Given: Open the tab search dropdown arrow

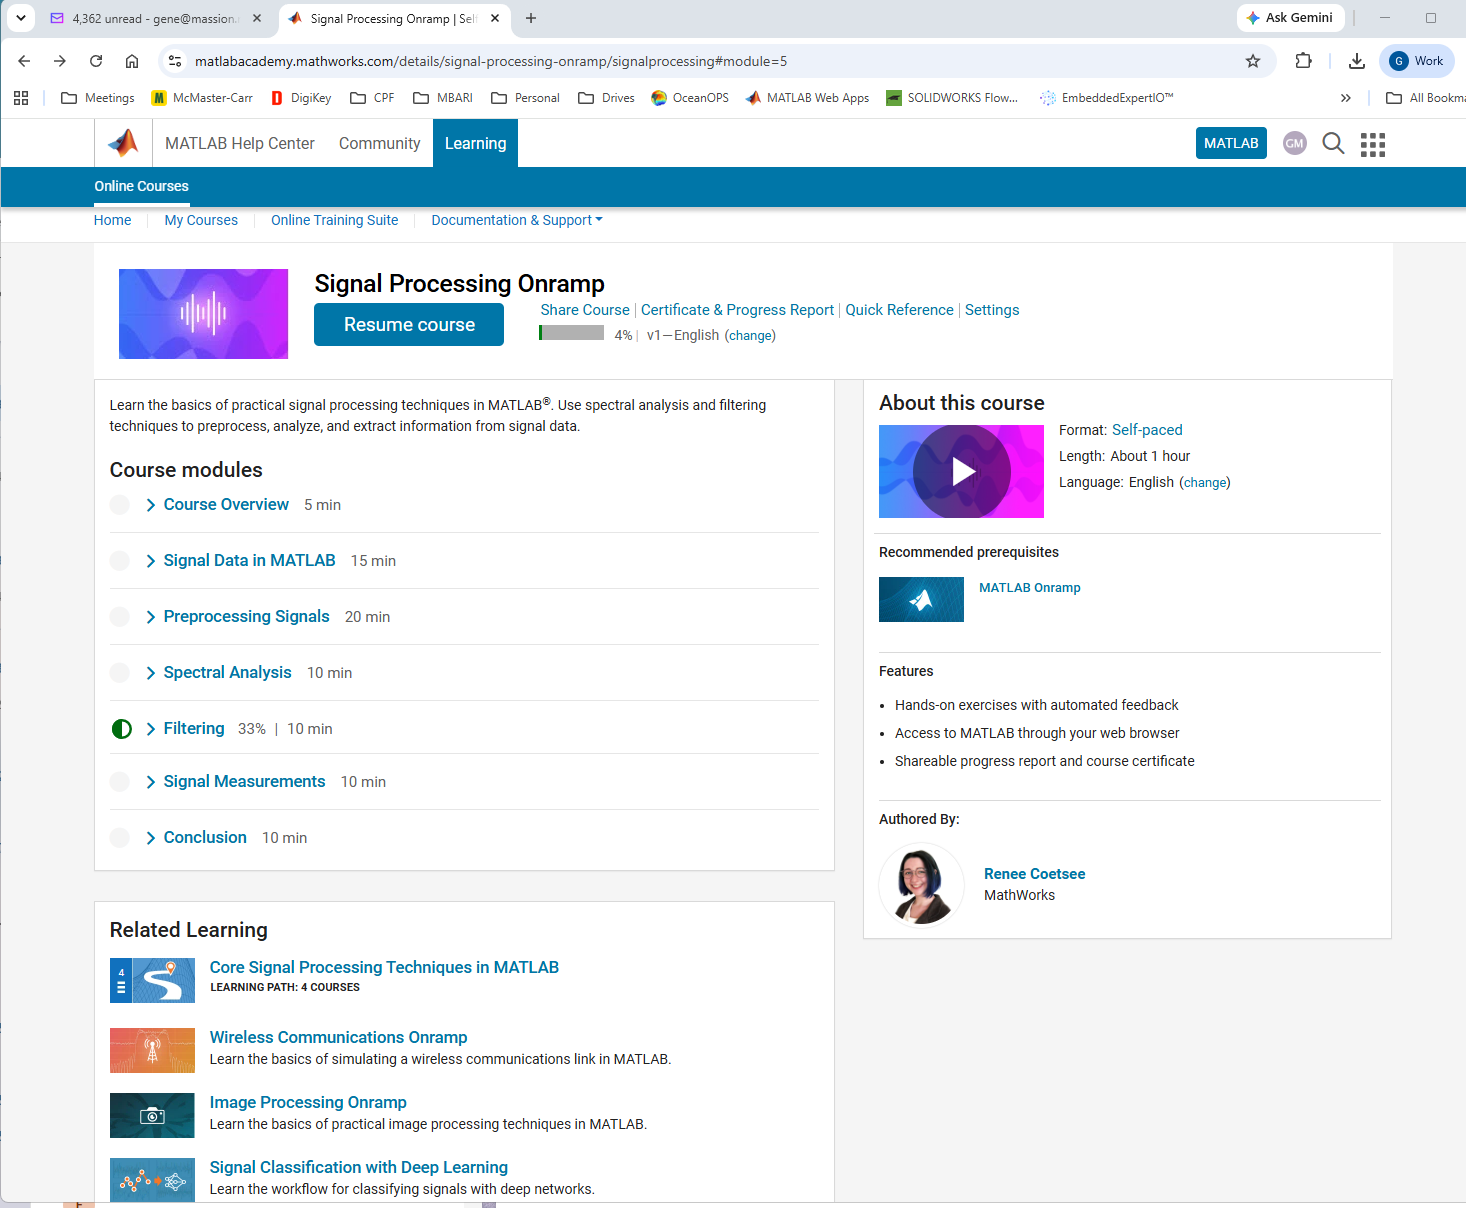Looking at the screenshot, I should point(20,18).
